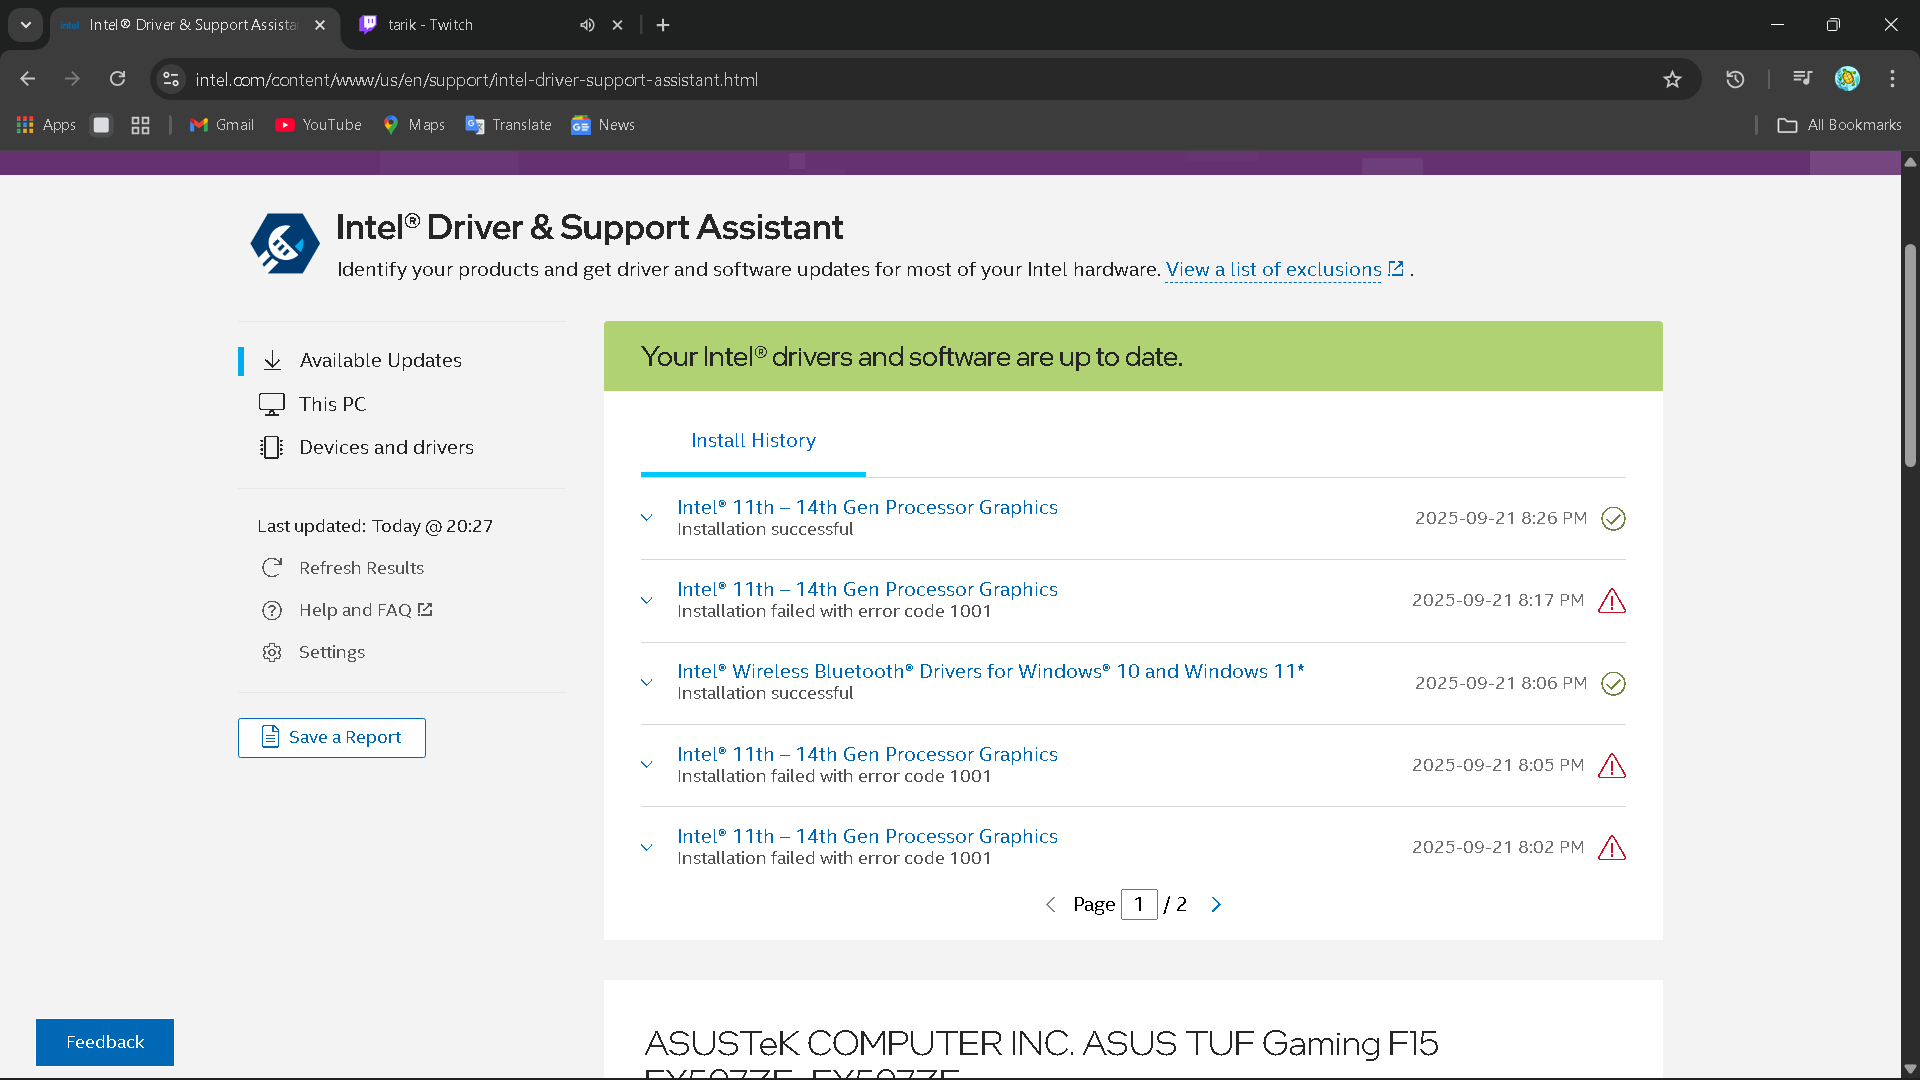The width and height of the screenshot is (1920, 1080).
Task: Click the Intel Driver Assistant logo
Action: point(285,243)
